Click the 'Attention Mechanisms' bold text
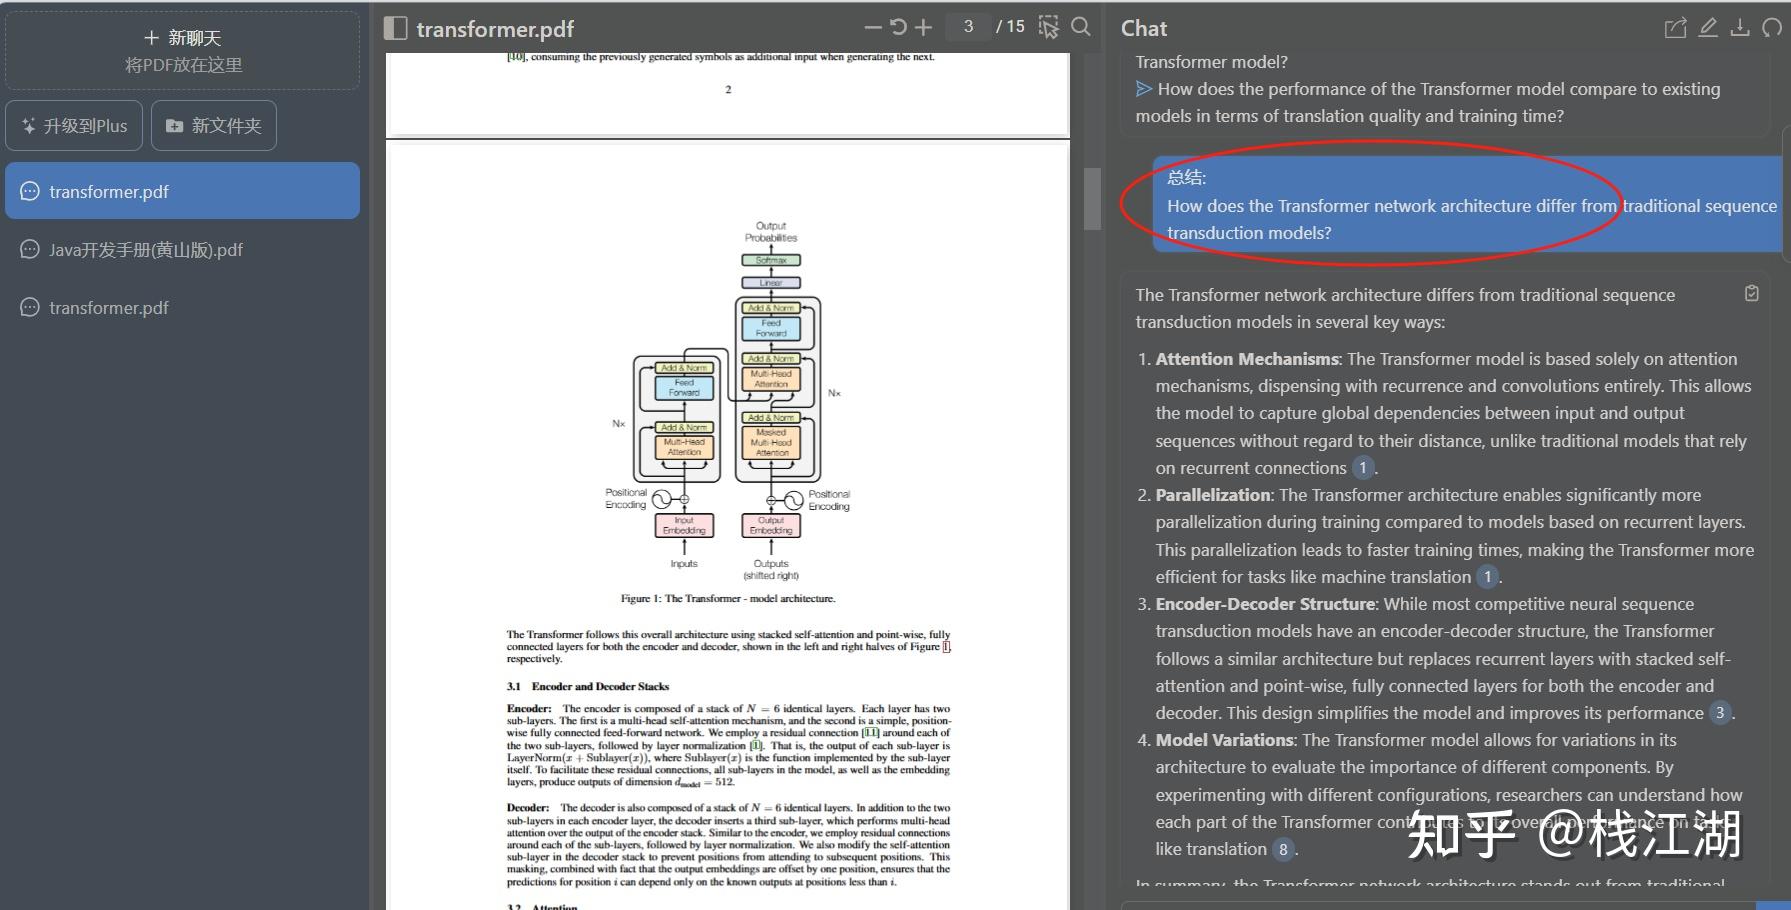1791x910 pixels. (x=1247, y=358)
